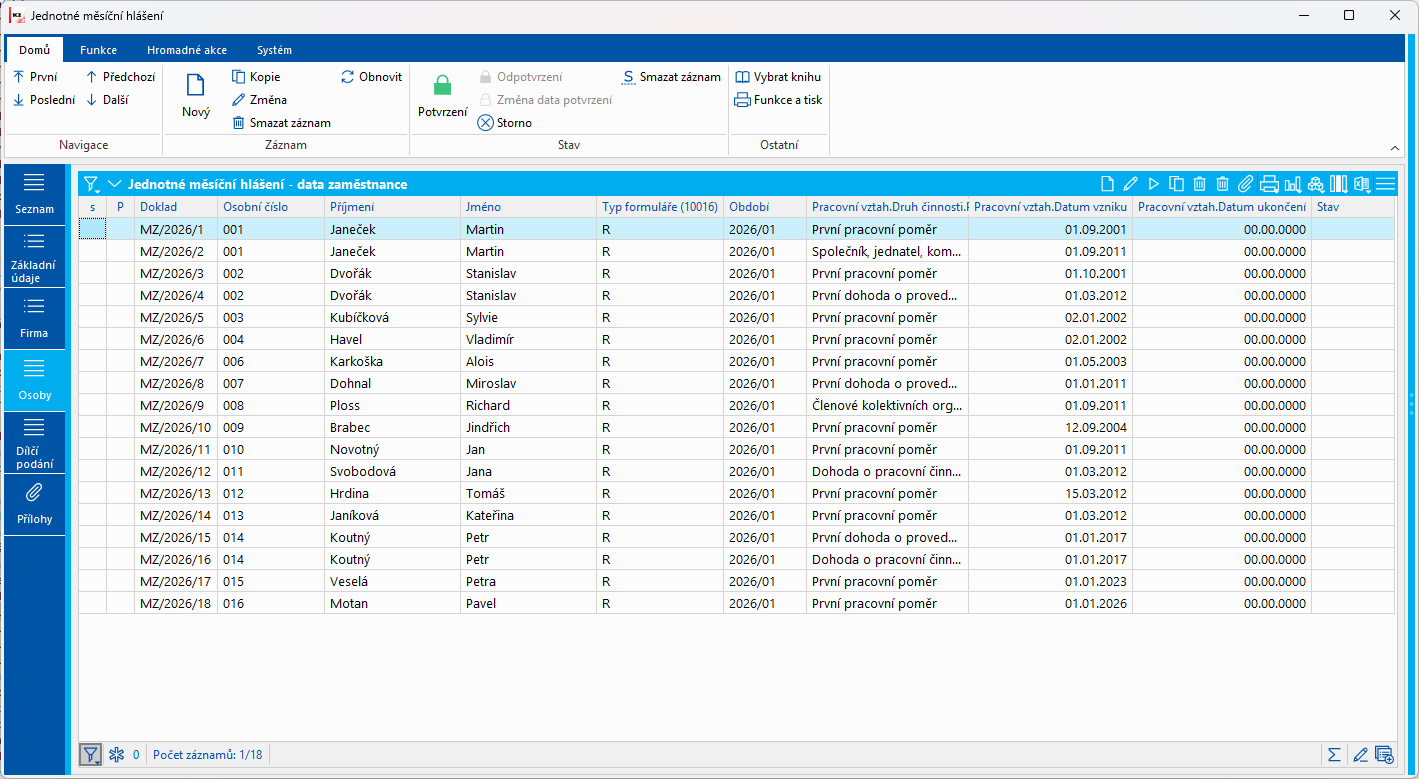Expand the chevron next to the panel title
Viewport: 1419px width, 779px height.
tap(114, 184)
